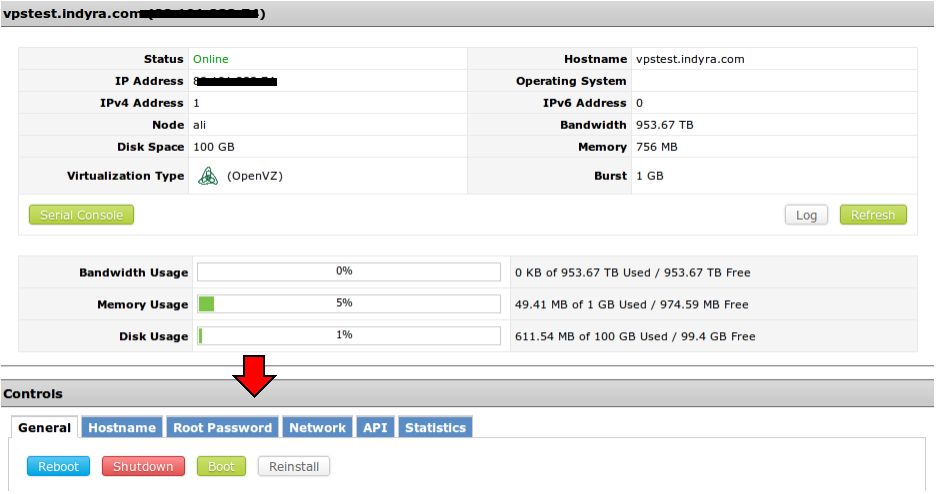936x494 pixels.
Task: Switch to the General tab
Action: tap(44, 427)
